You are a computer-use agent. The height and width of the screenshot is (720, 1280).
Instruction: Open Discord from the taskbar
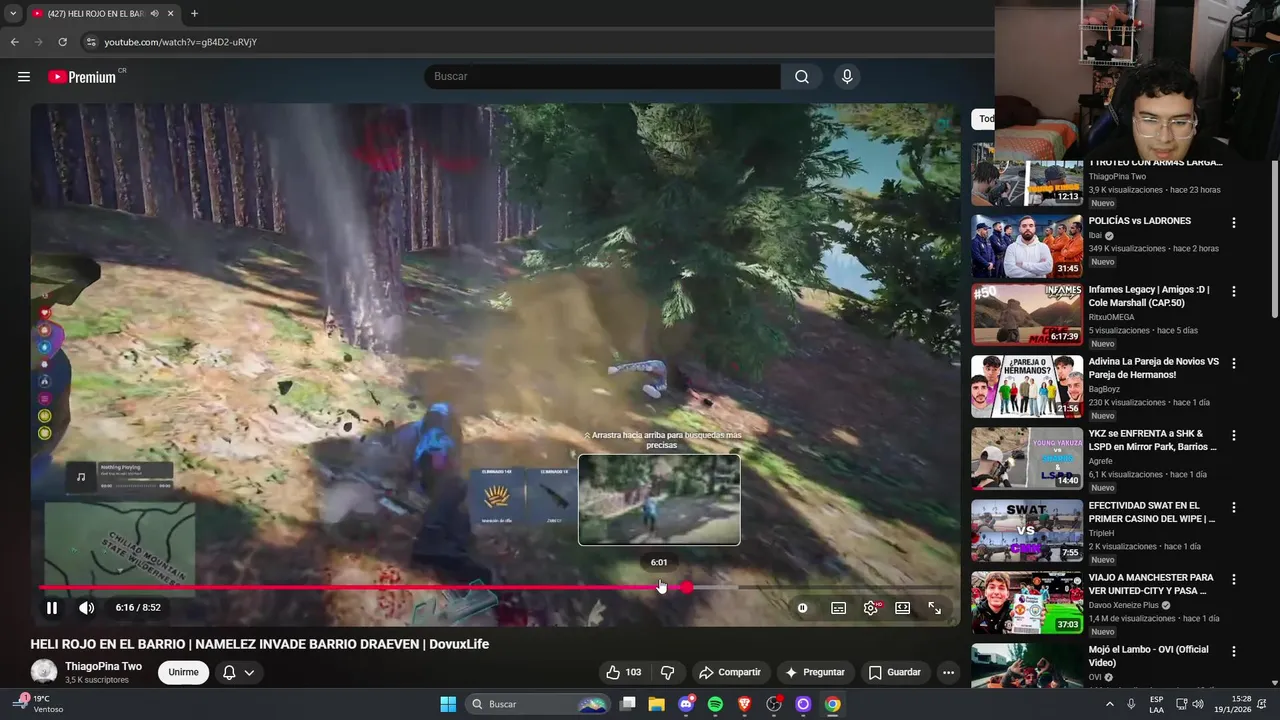click(x=686, y=704)
